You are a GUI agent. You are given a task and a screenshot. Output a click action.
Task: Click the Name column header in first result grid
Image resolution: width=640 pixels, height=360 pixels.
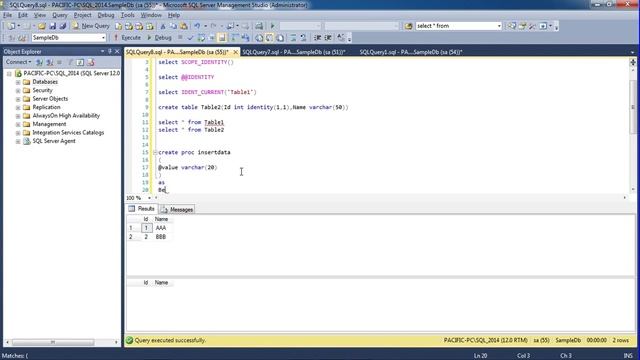pyautogui.click(x=162, y=219)
